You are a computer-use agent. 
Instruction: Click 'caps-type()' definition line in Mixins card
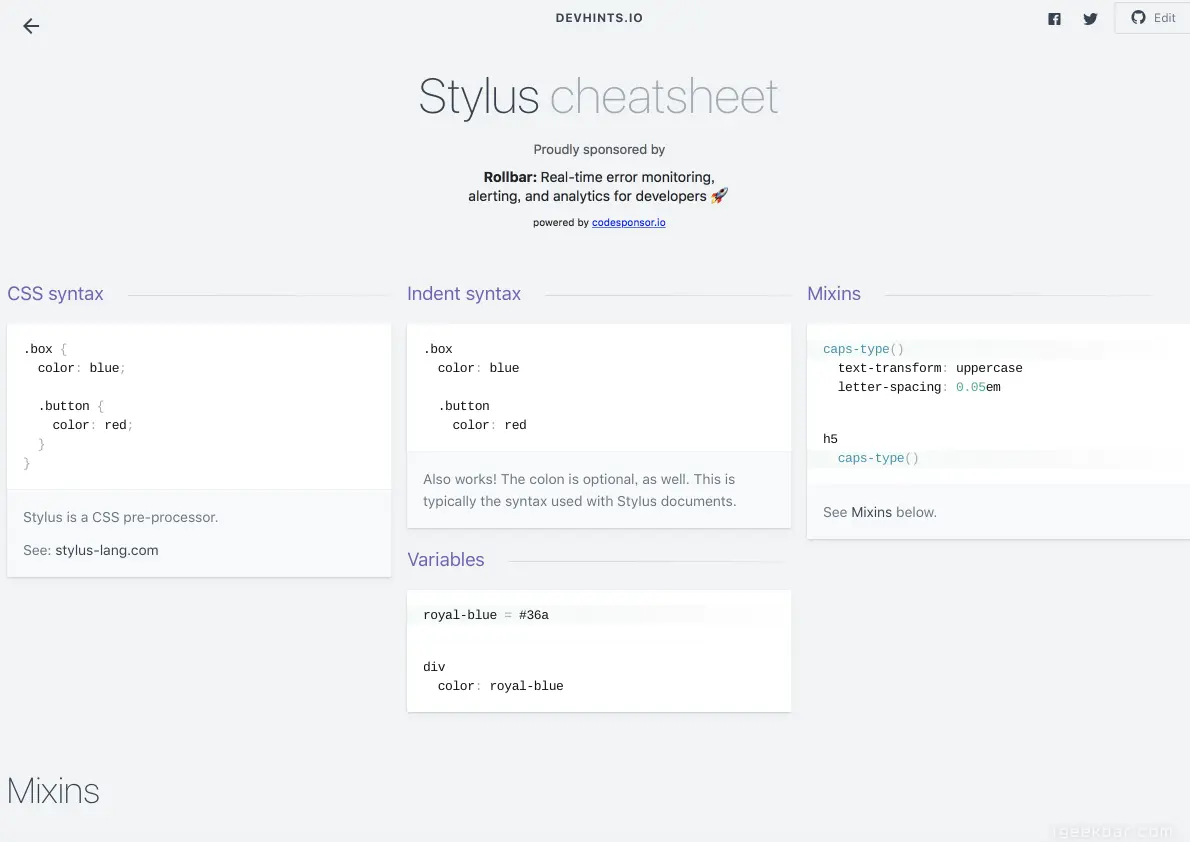(x=863, y=349)
